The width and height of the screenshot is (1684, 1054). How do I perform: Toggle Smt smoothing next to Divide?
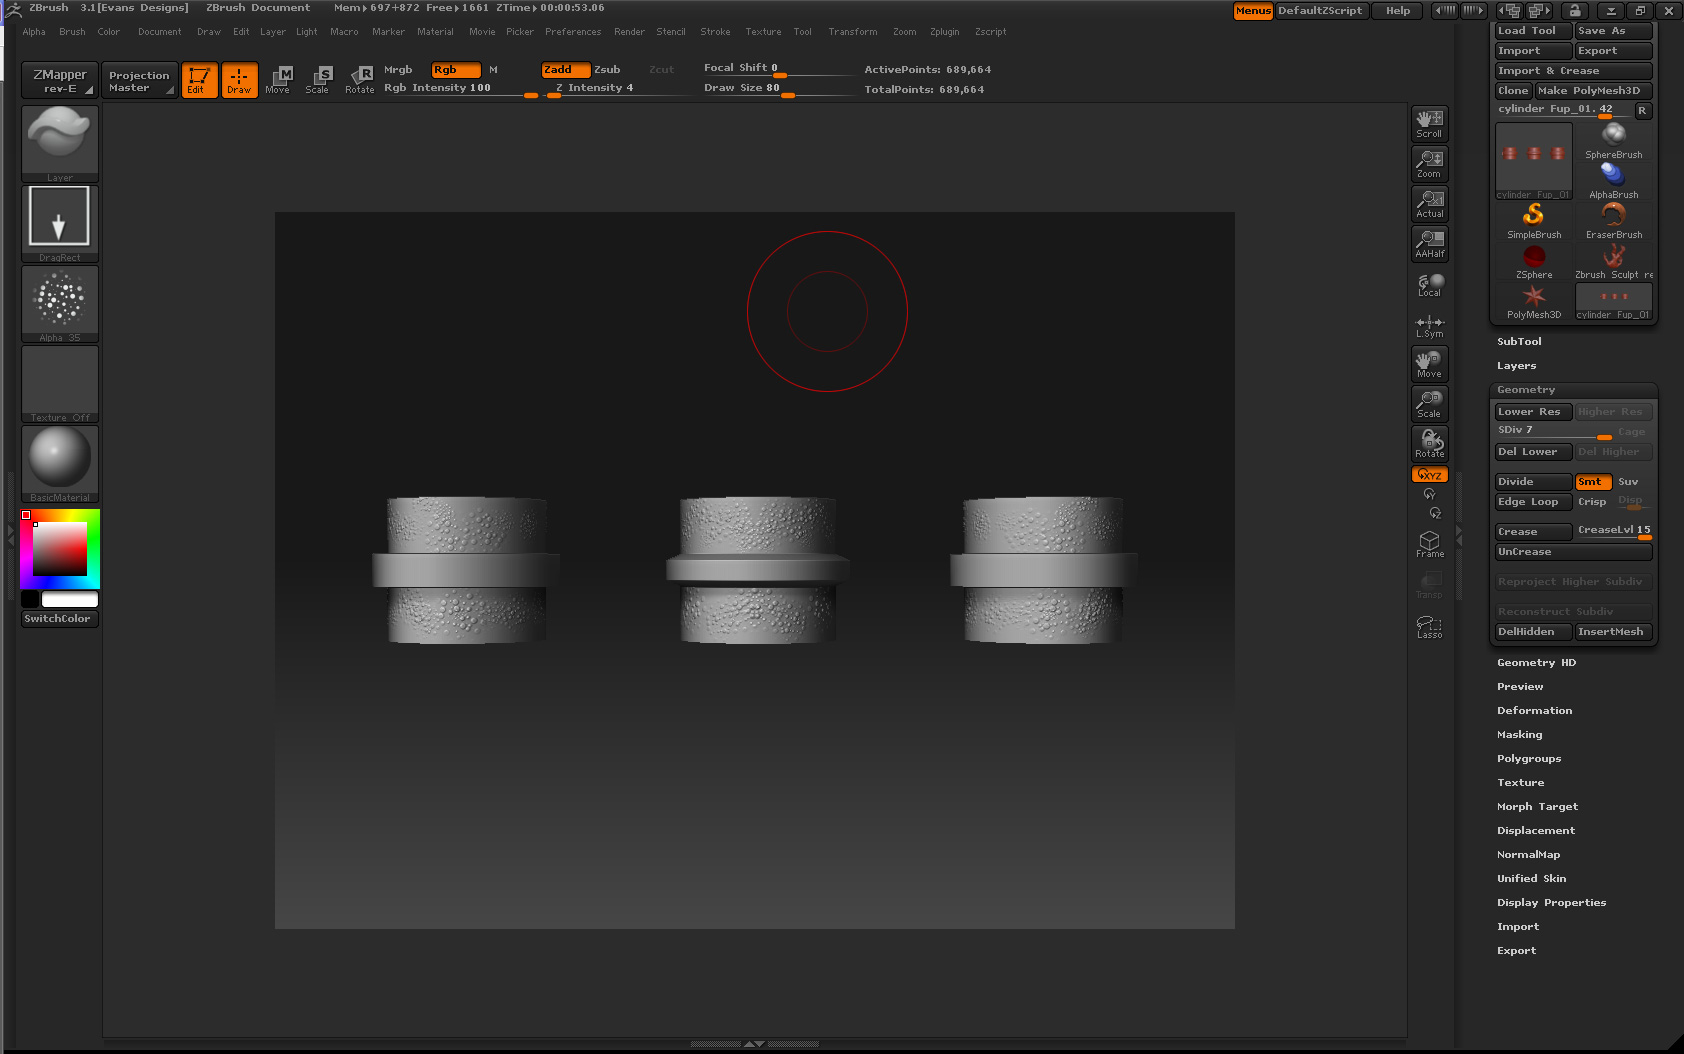(1592, 481)
